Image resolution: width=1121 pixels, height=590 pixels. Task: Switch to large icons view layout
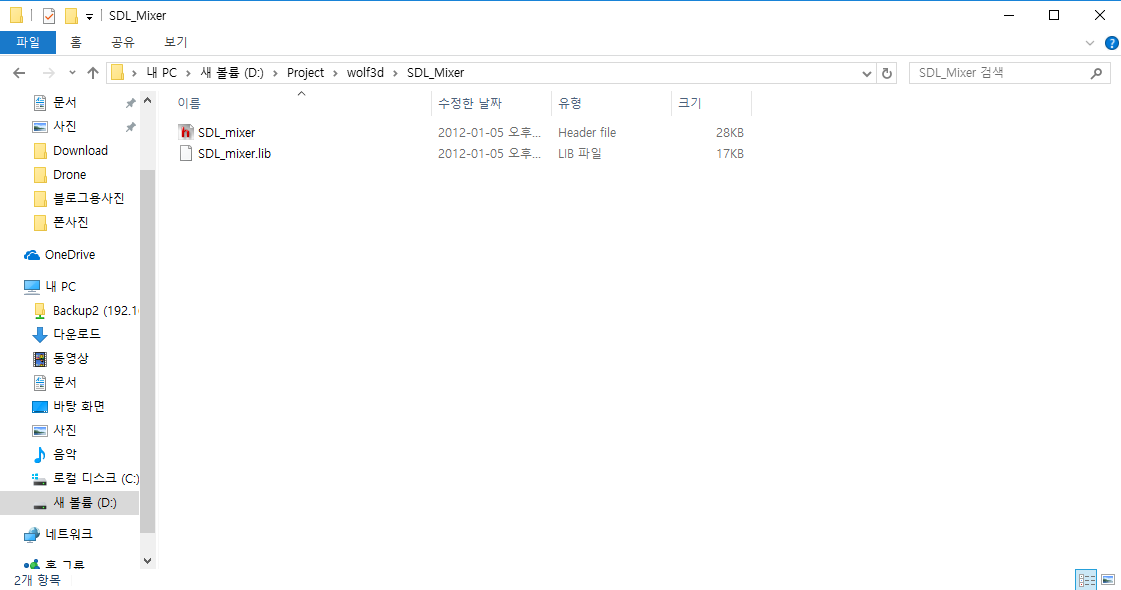point(1107,579)
